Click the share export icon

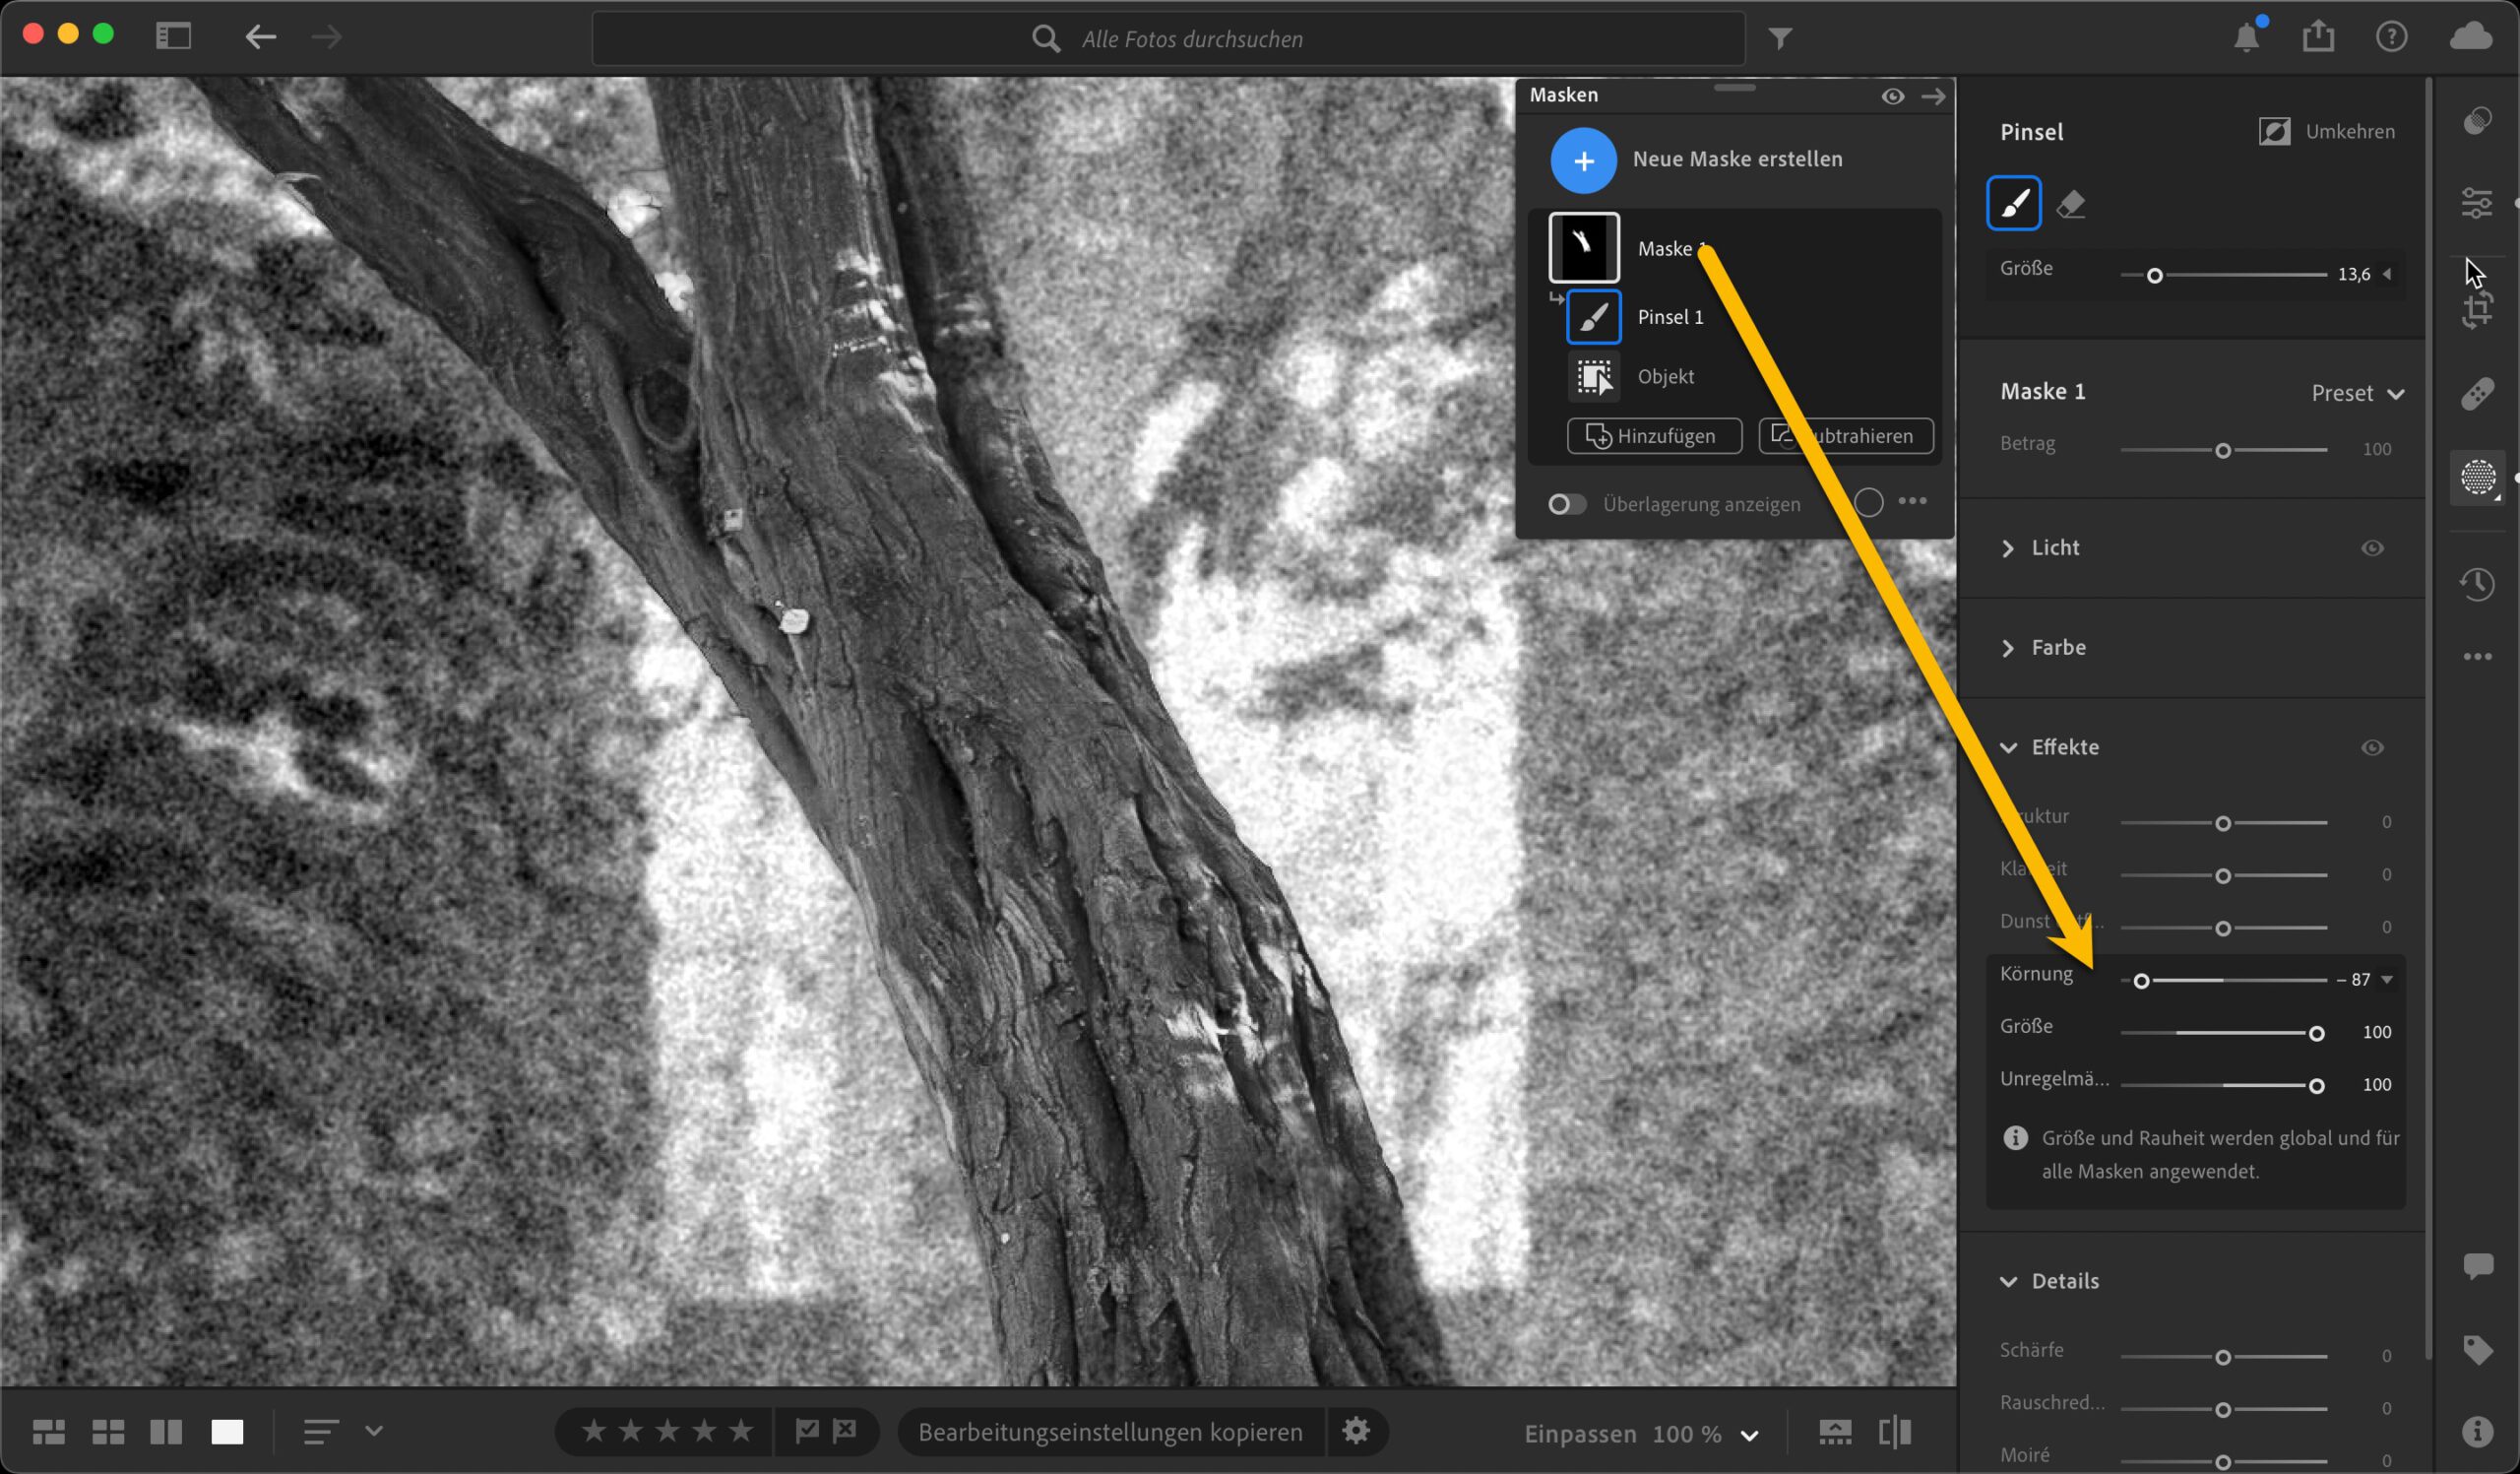[2318, 38]
